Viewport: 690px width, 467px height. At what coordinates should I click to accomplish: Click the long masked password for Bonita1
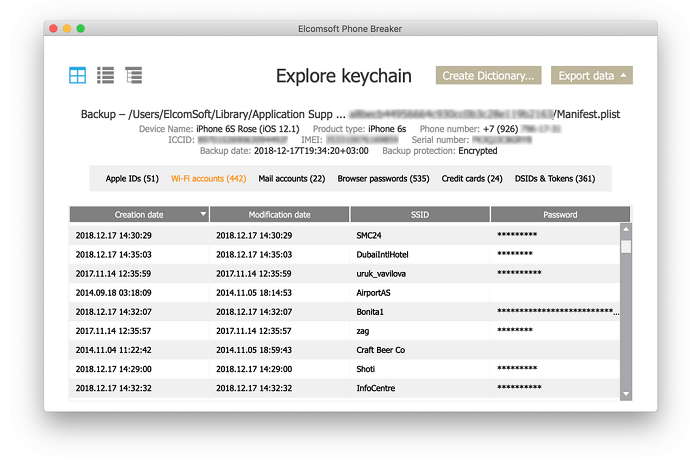[x=558, y=311]
